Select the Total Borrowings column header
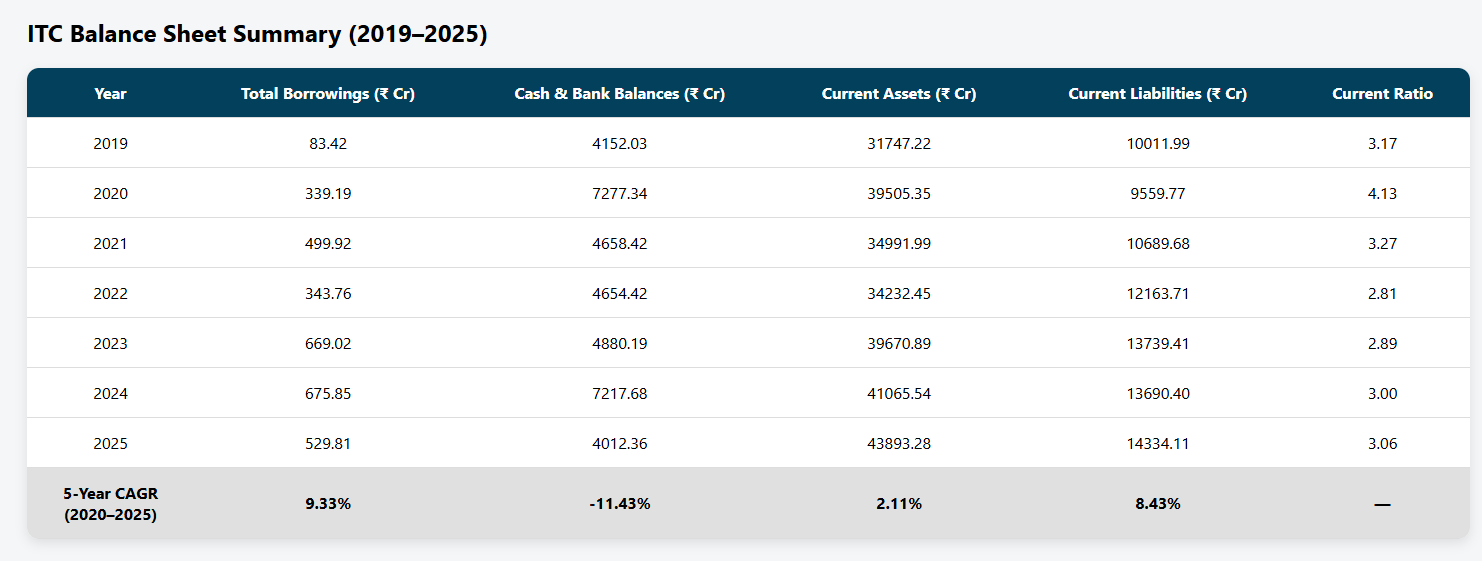The height and width of the screenshot is (561, 1482). 328,93
